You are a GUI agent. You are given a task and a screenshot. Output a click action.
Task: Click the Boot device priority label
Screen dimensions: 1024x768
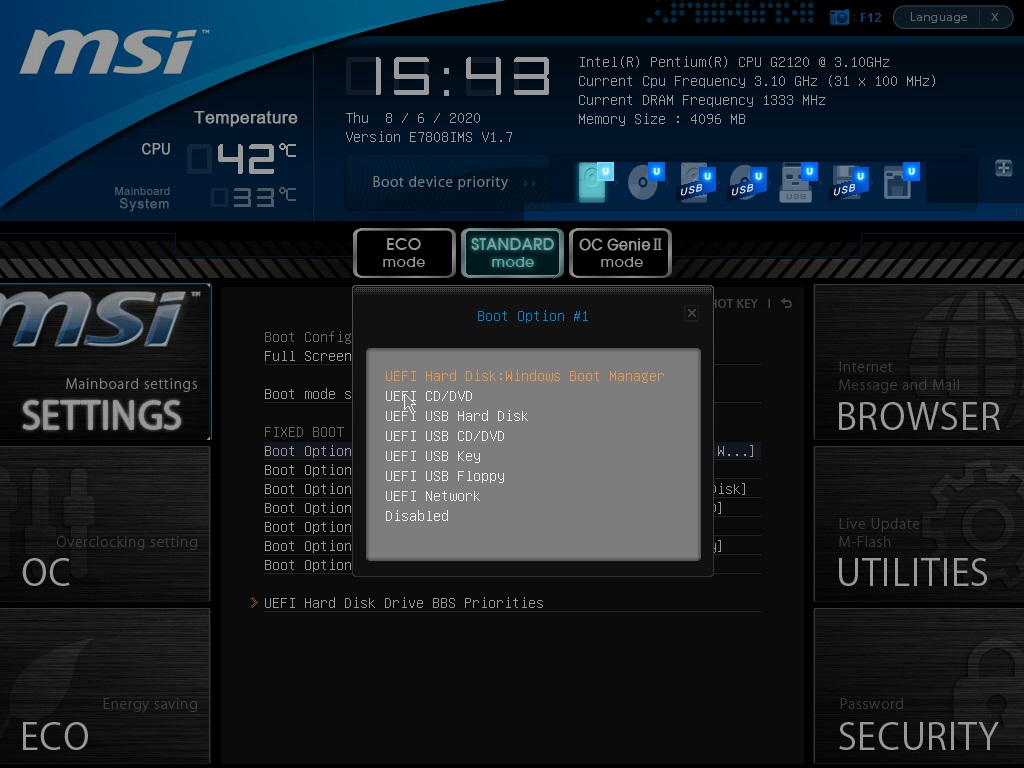point(440,182)
